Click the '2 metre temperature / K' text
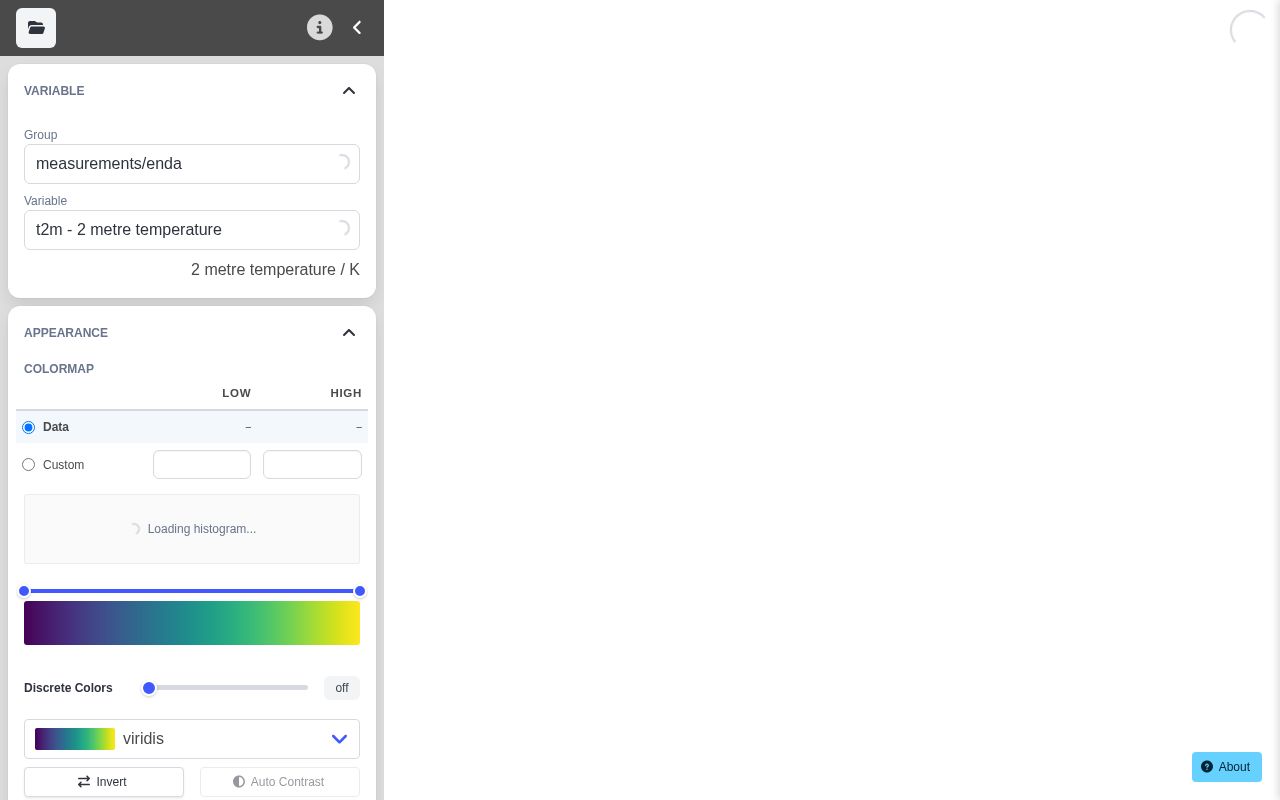Image resolution: width=1280 pixels, height=800 pixels. (275, 270)
